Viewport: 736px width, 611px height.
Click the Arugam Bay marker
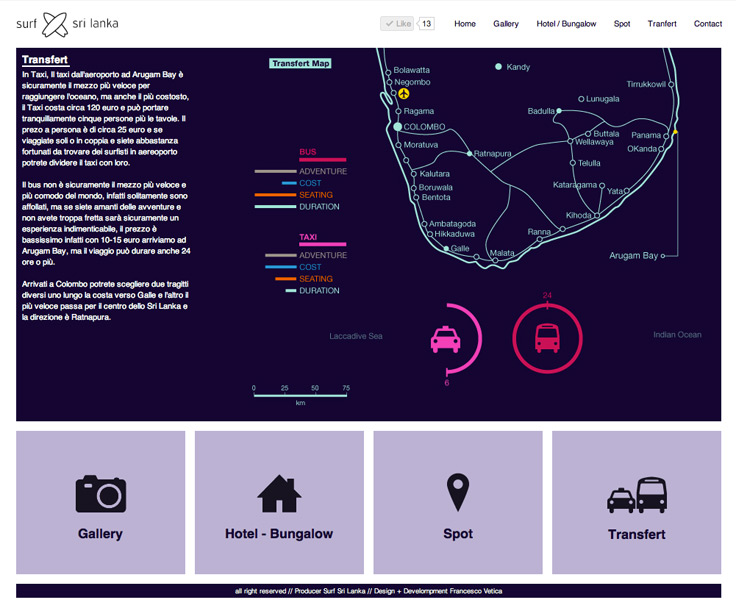pyautogui.click(x=663, y=256)
